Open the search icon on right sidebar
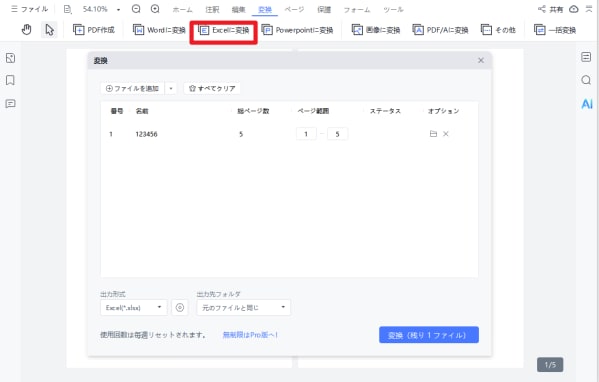Viewport: 599px width, 382px height. point(586,80)
